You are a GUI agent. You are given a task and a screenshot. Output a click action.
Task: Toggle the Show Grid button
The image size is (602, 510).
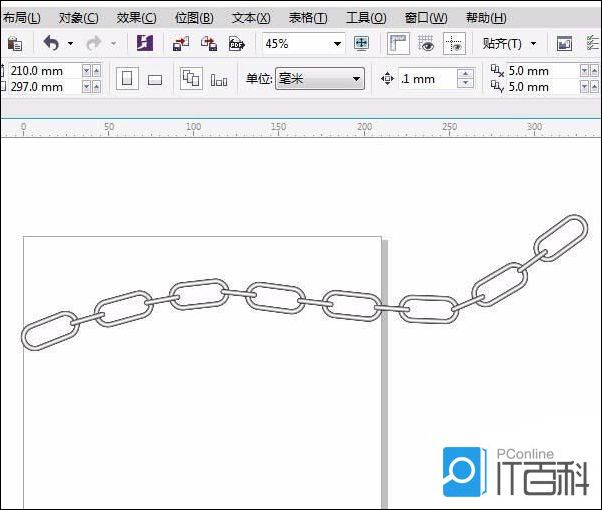click(426, 44)
